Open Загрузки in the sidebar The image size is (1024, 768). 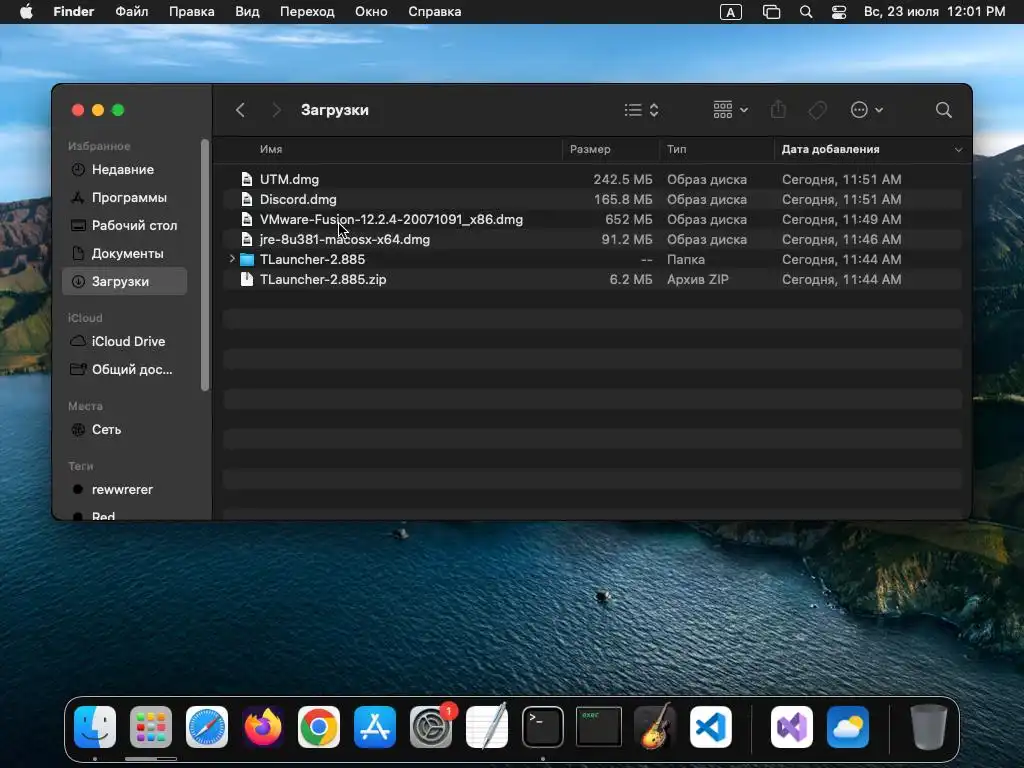click(x=124, y=281)
